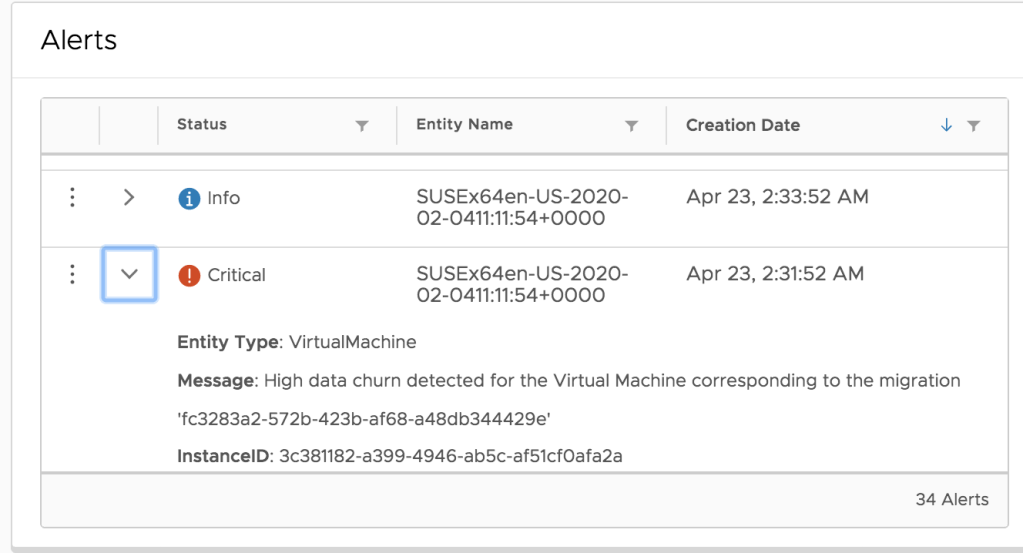Viewport: 1023px width, 553px height.
Task: Open the Creation Date column filter
Action: (x=973, y=126)
